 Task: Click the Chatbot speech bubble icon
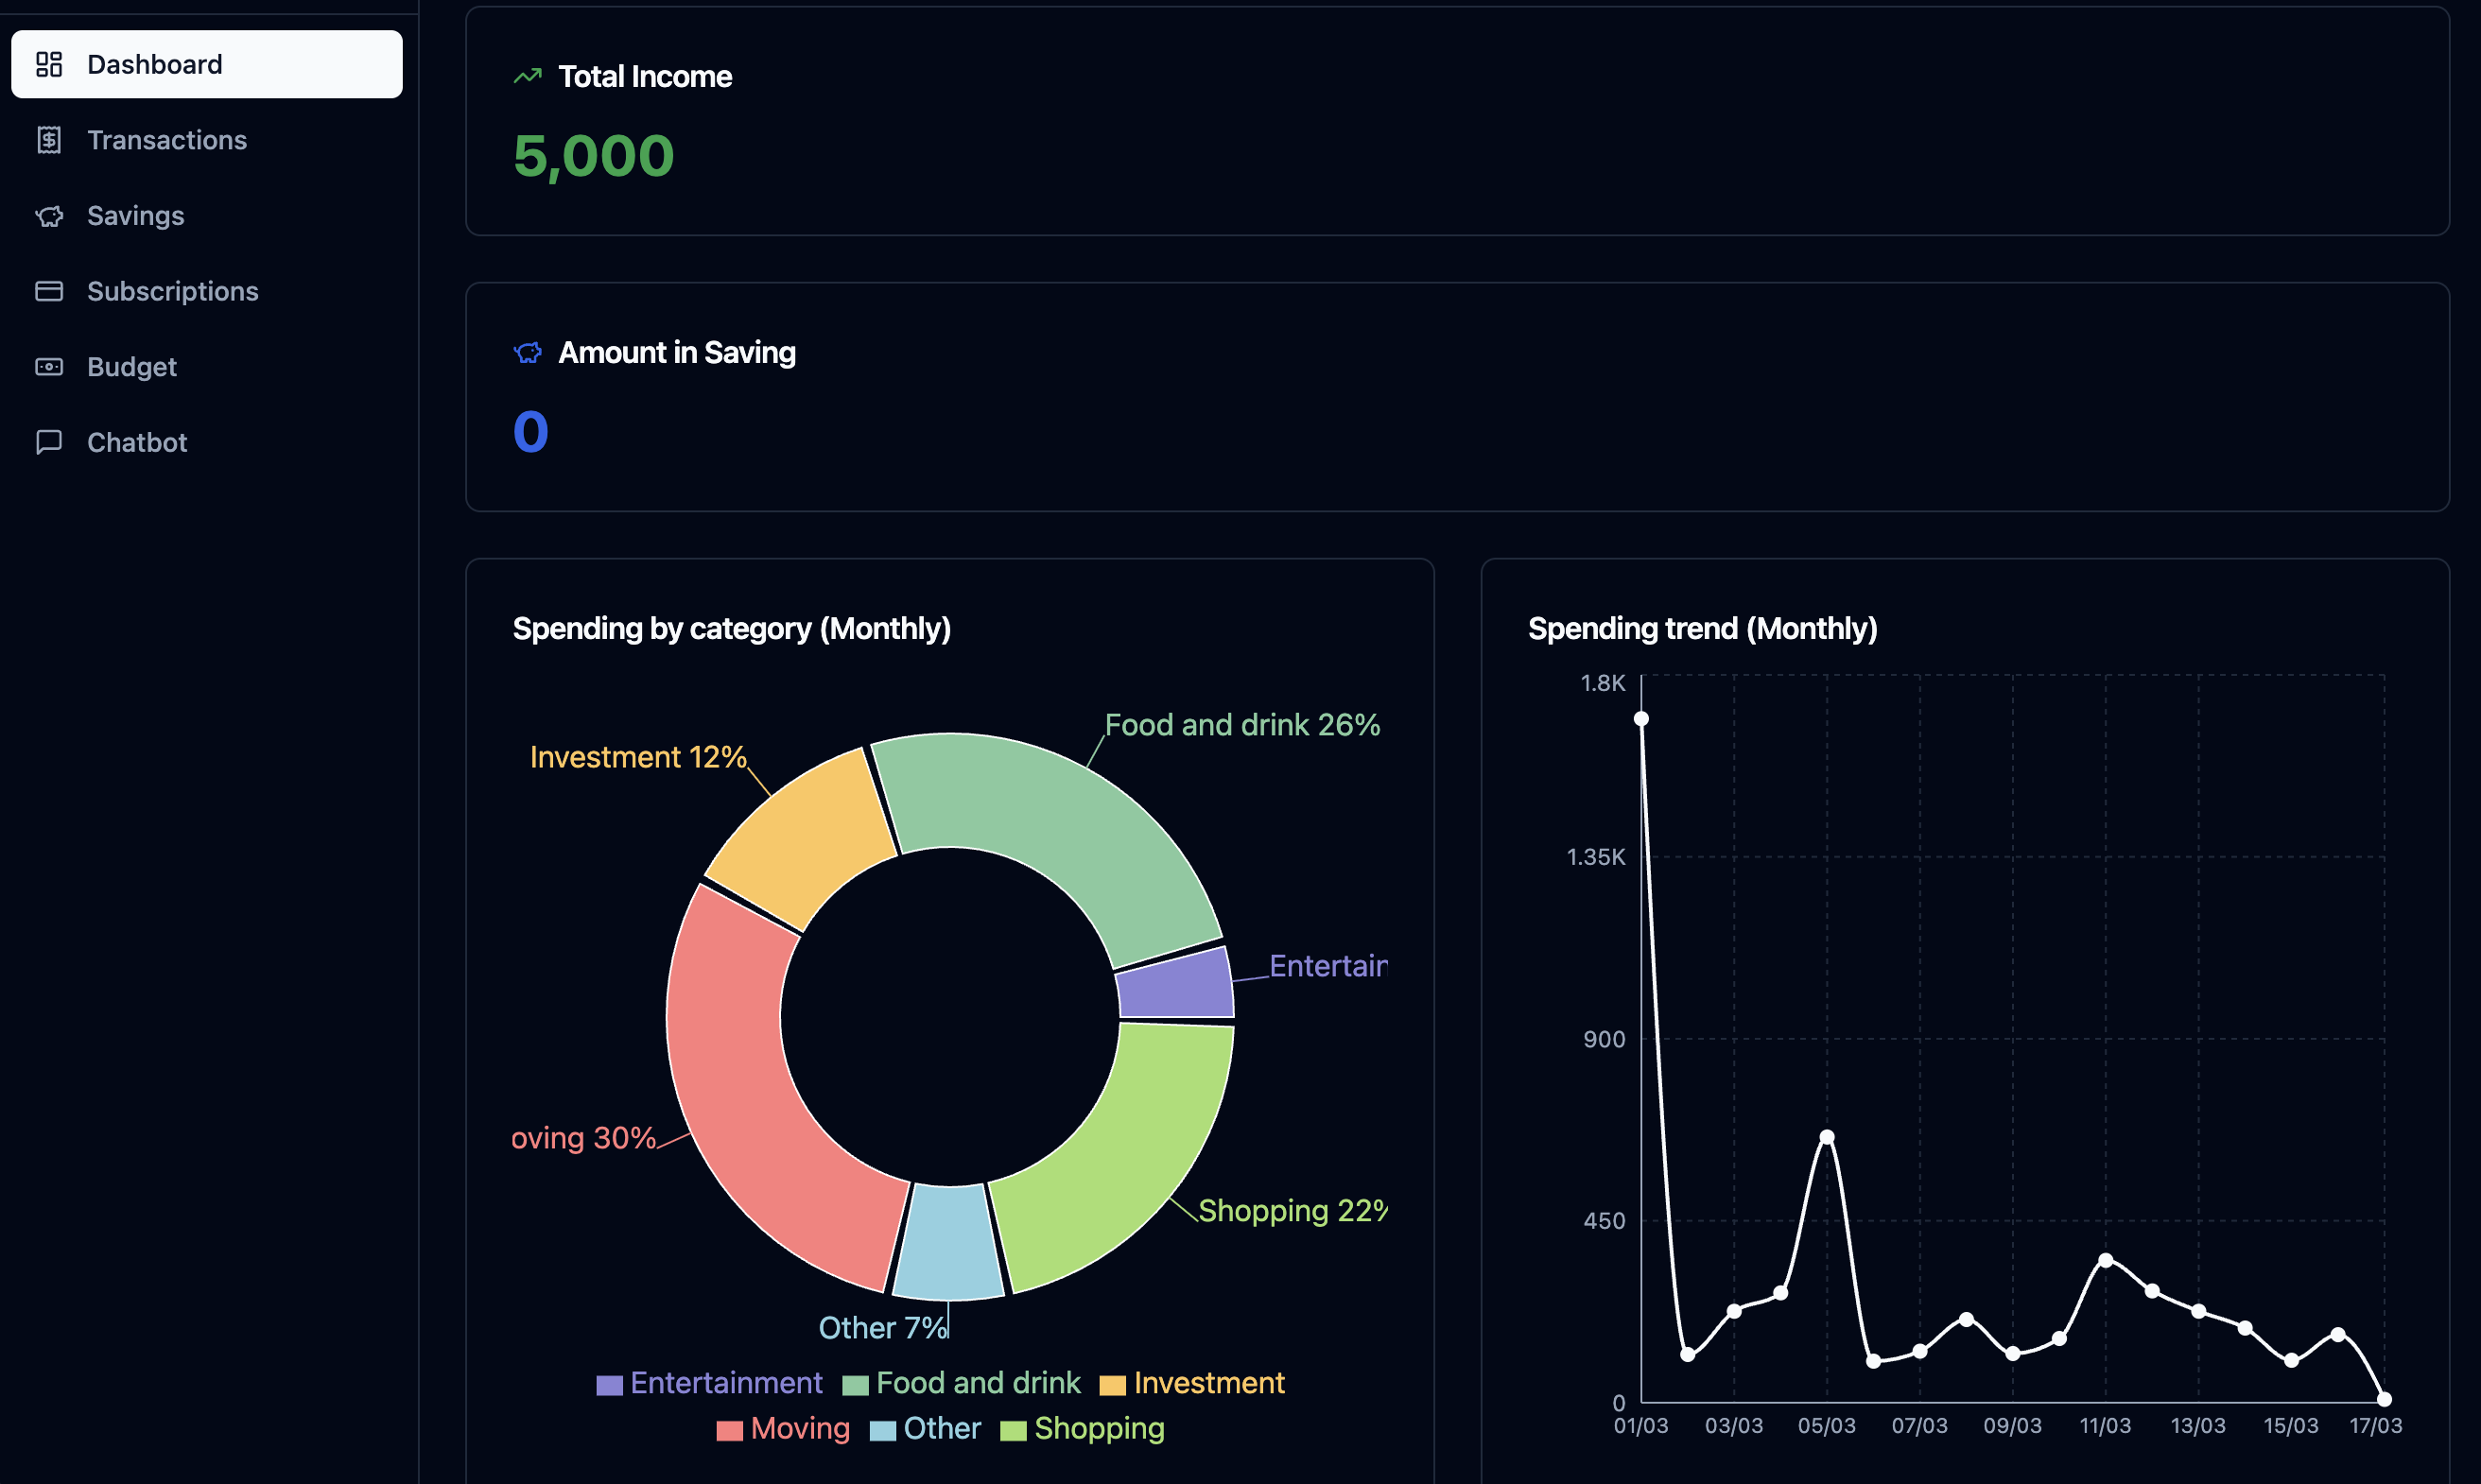click(49, 442)
